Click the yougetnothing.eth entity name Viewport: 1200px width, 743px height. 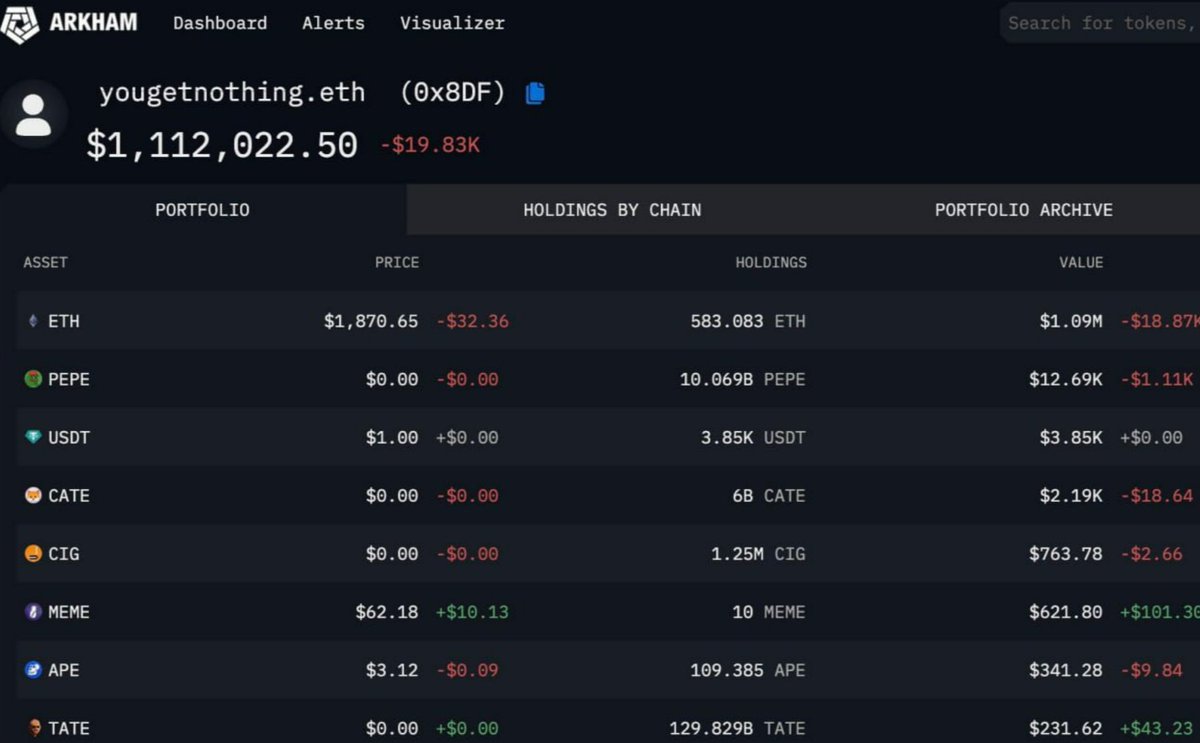click(232, 93)
